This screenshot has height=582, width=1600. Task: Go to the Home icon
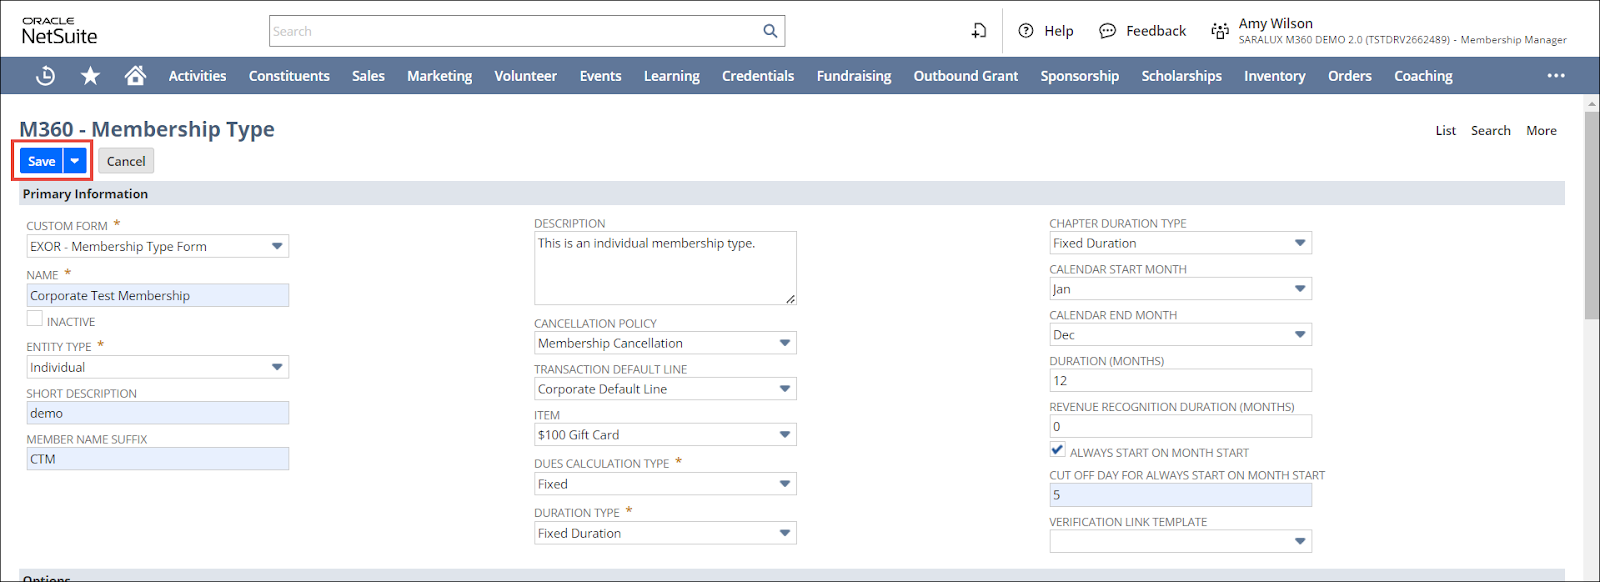pyautogui.click(x=135, y=76)
